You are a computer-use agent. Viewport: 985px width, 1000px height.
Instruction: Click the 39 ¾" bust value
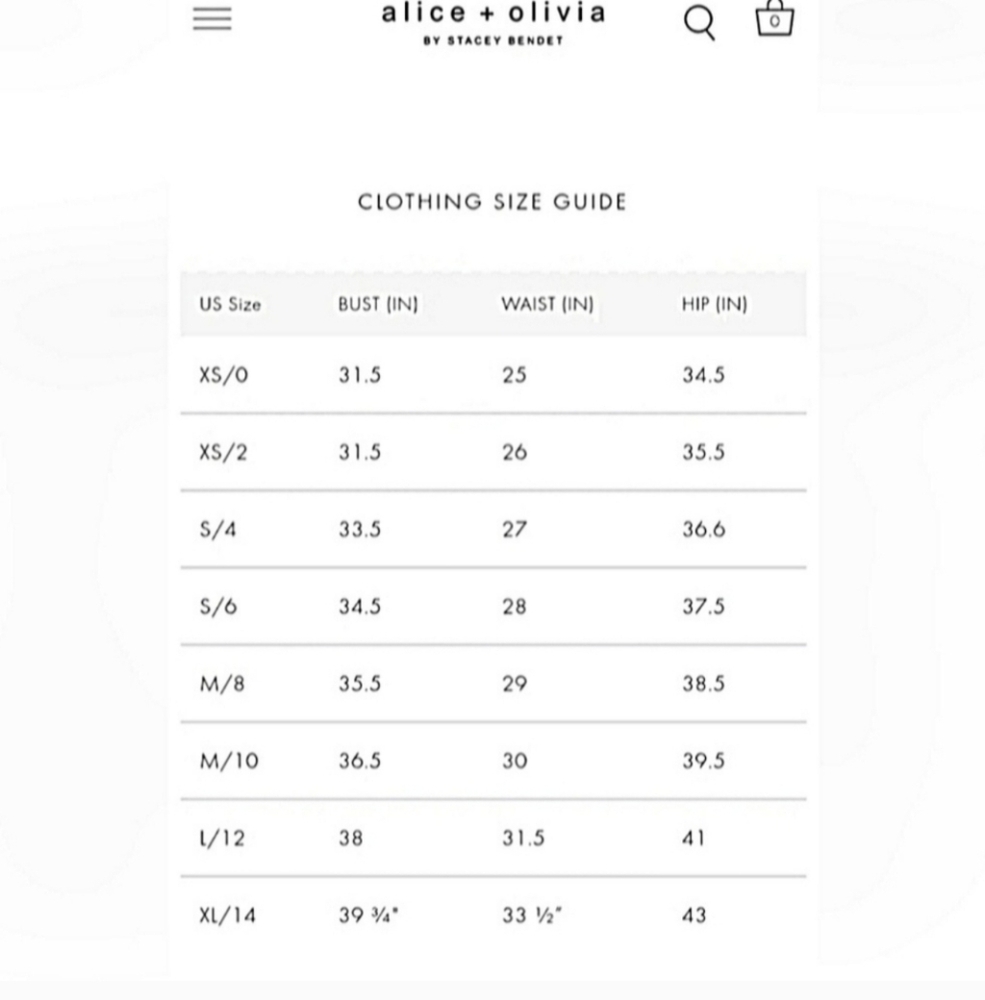pos(369,915)
